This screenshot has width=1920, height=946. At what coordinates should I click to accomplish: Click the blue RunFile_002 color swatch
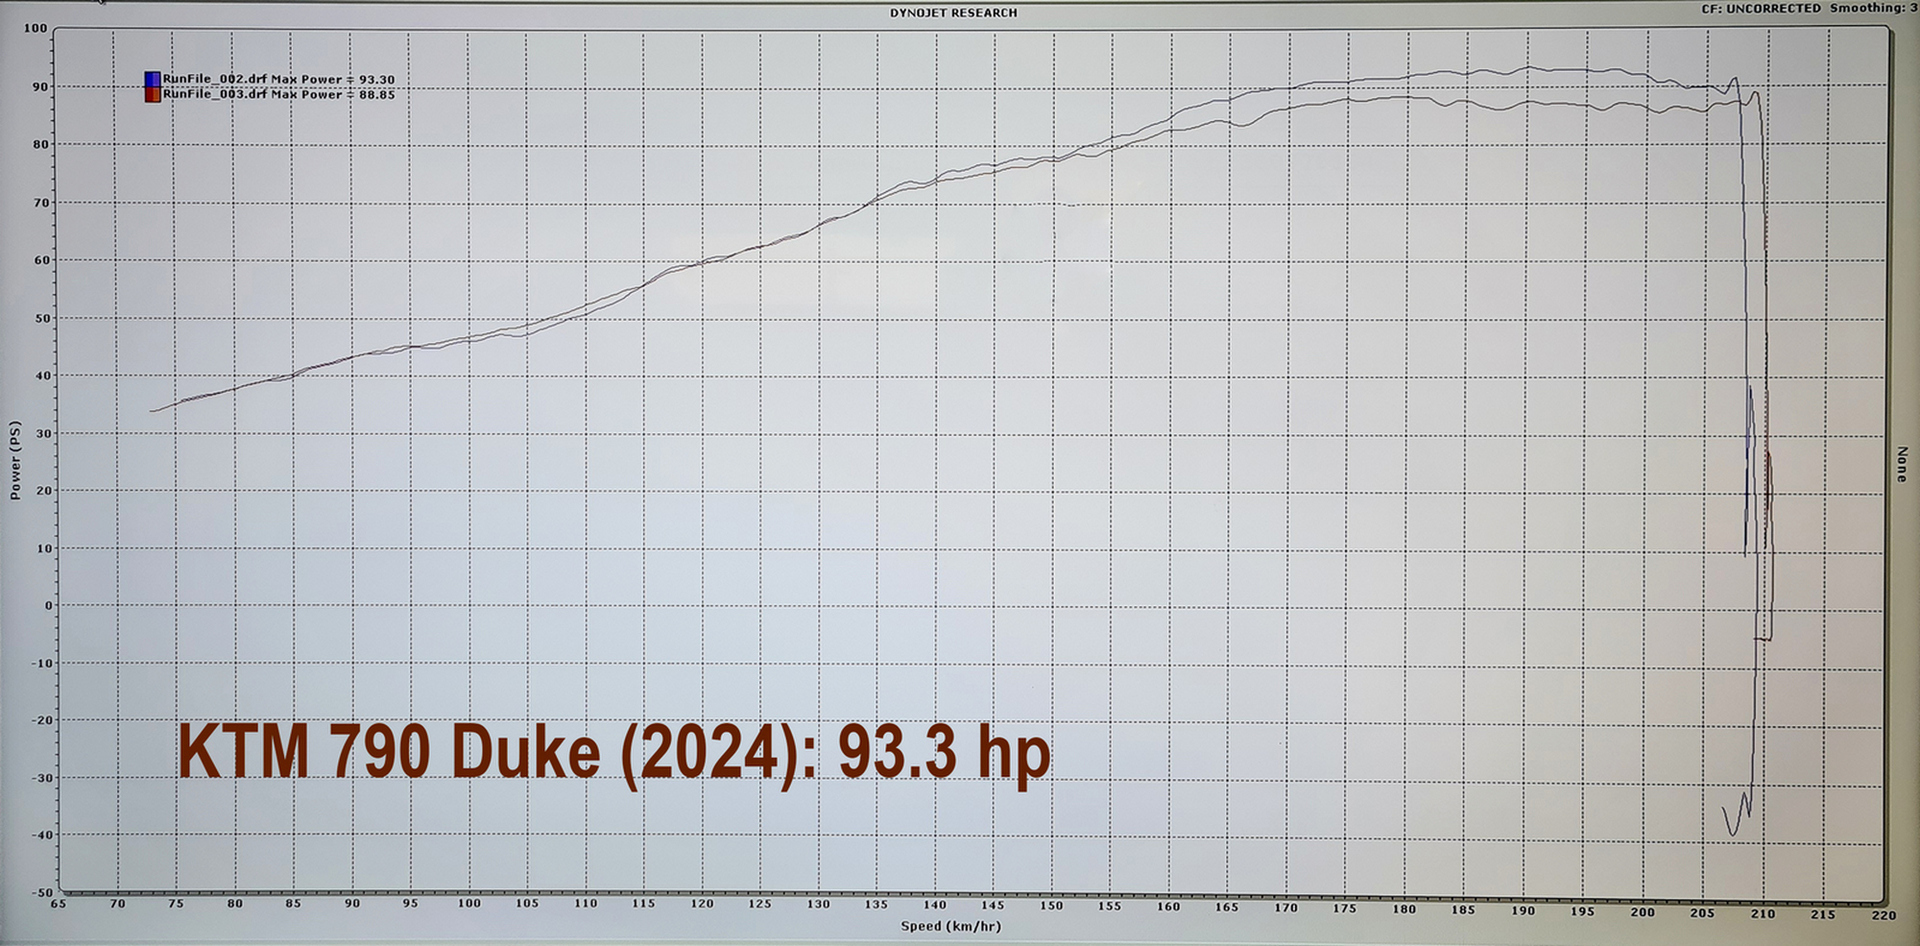[152, 79]
